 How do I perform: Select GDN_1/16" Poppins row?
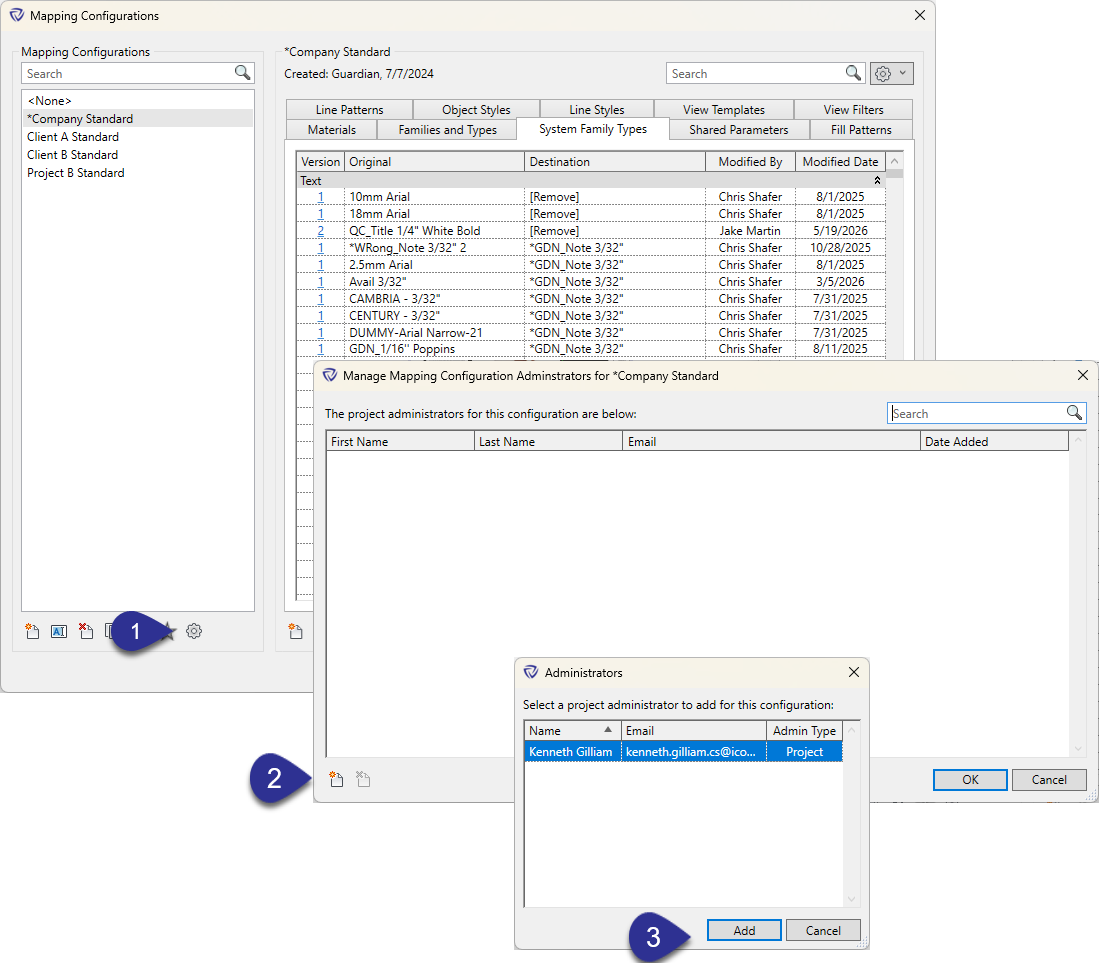pos(591,349)
